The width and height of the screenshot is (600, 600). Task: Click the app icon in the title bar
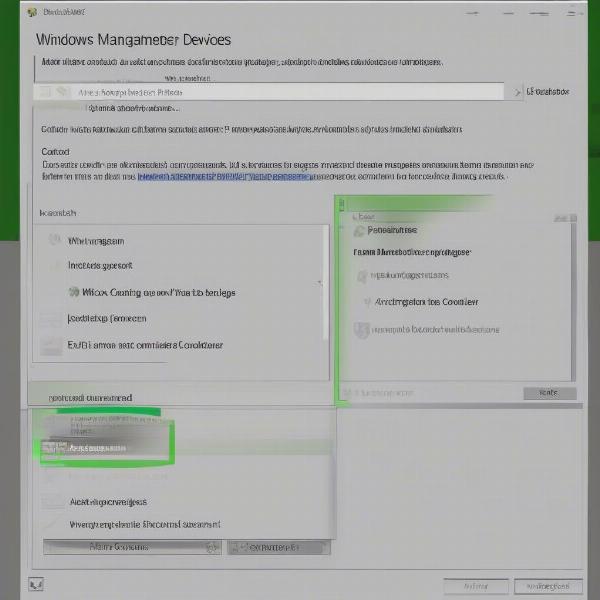[32, 12]
